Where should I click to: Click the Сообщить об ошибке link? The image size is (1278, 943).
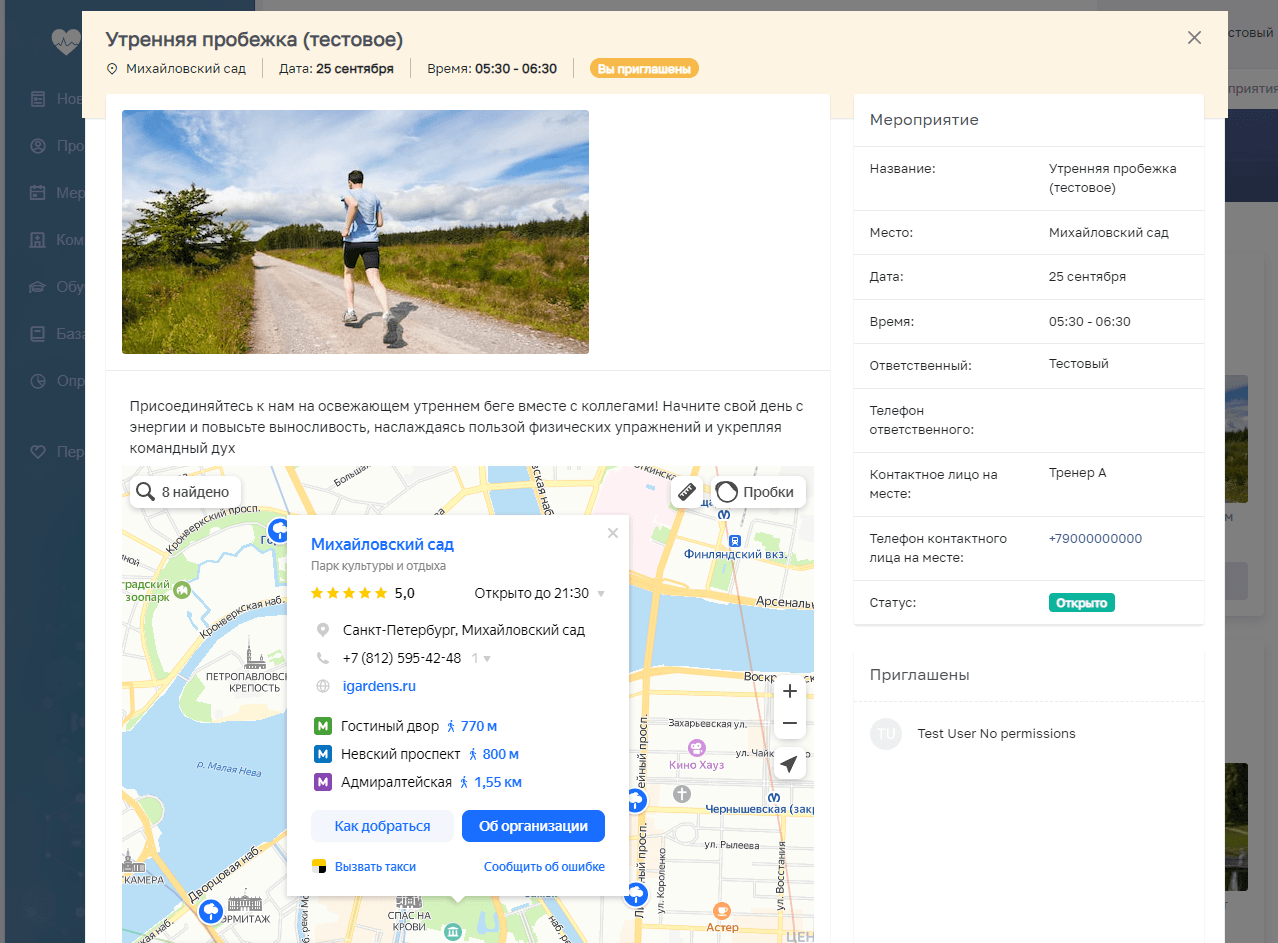point(544,867)
